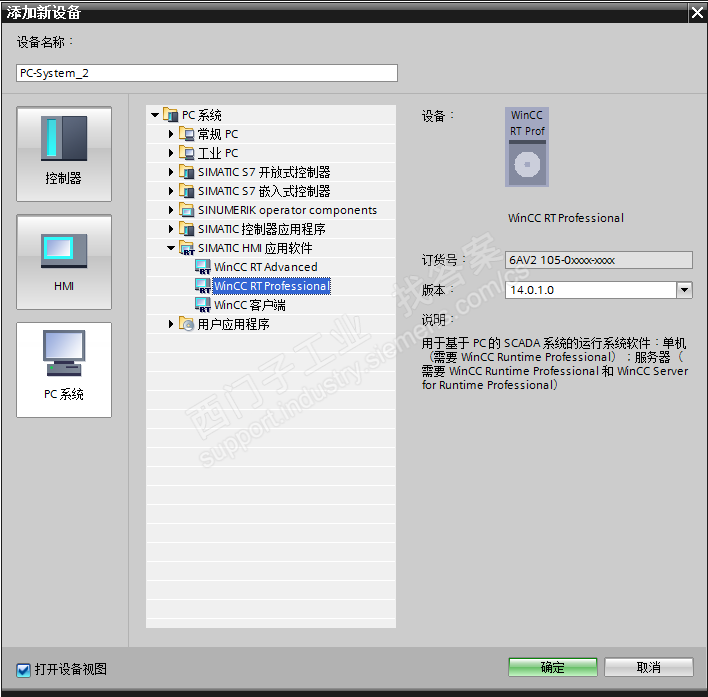708x697 pixels.
Task: Toggle the 打开设备视图 checkbox
Action: tap(23, 670)
